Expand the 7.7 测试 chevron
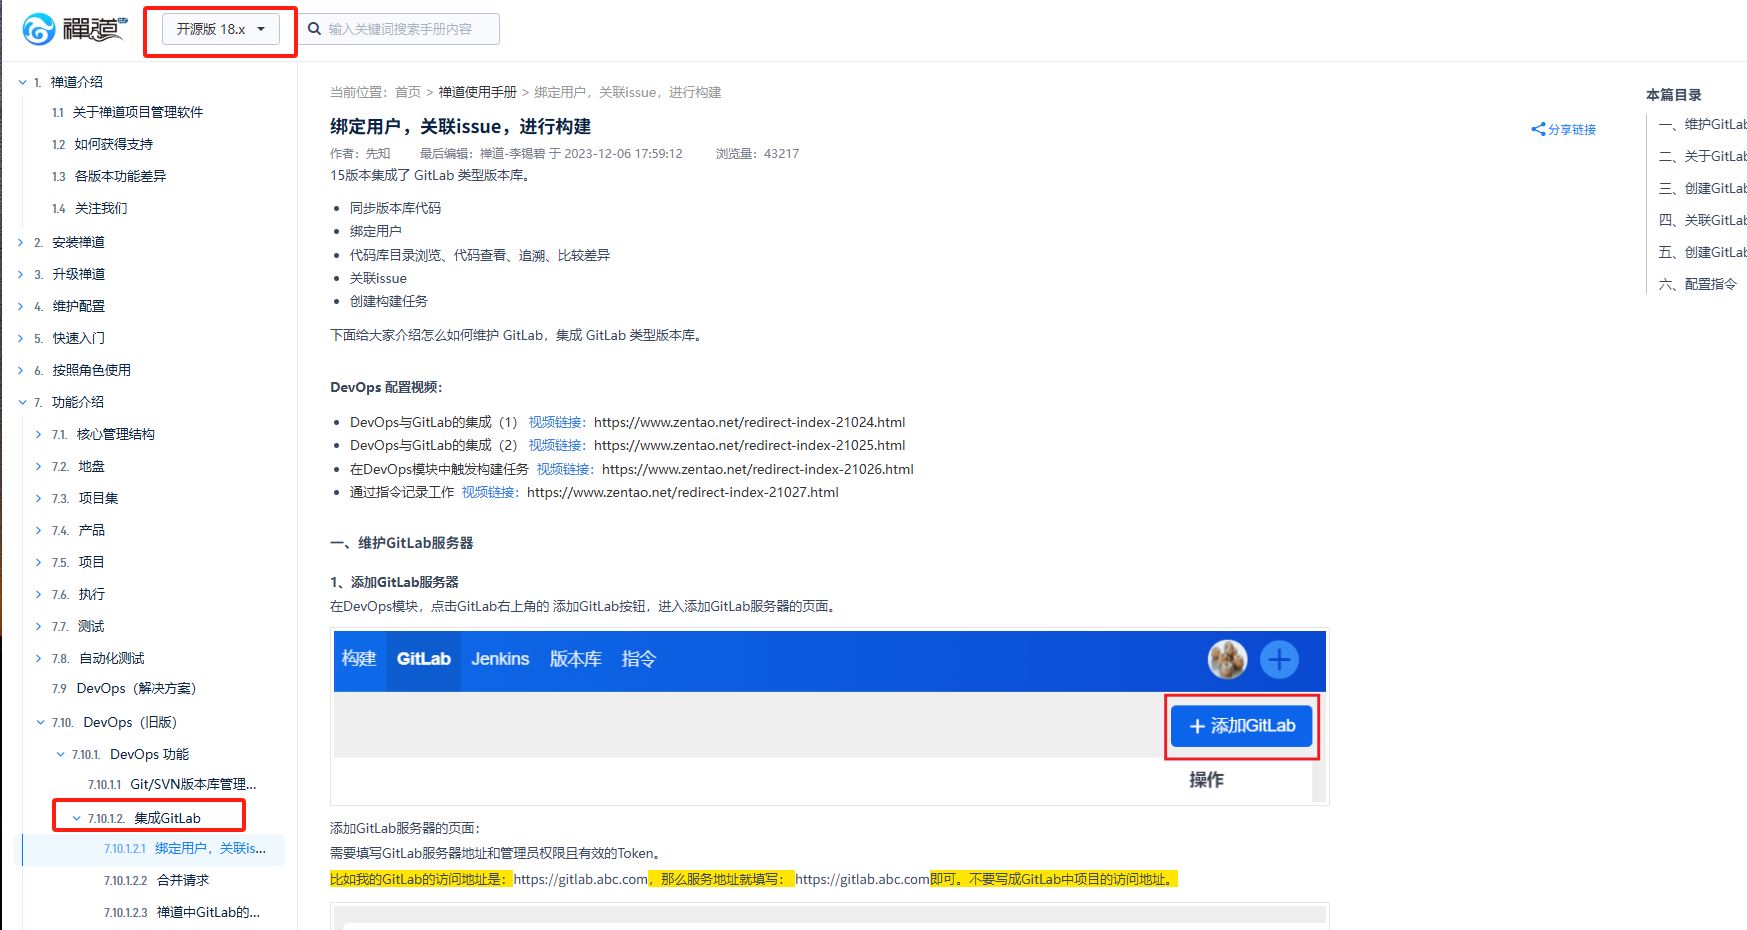 click(x=40, y=626)
